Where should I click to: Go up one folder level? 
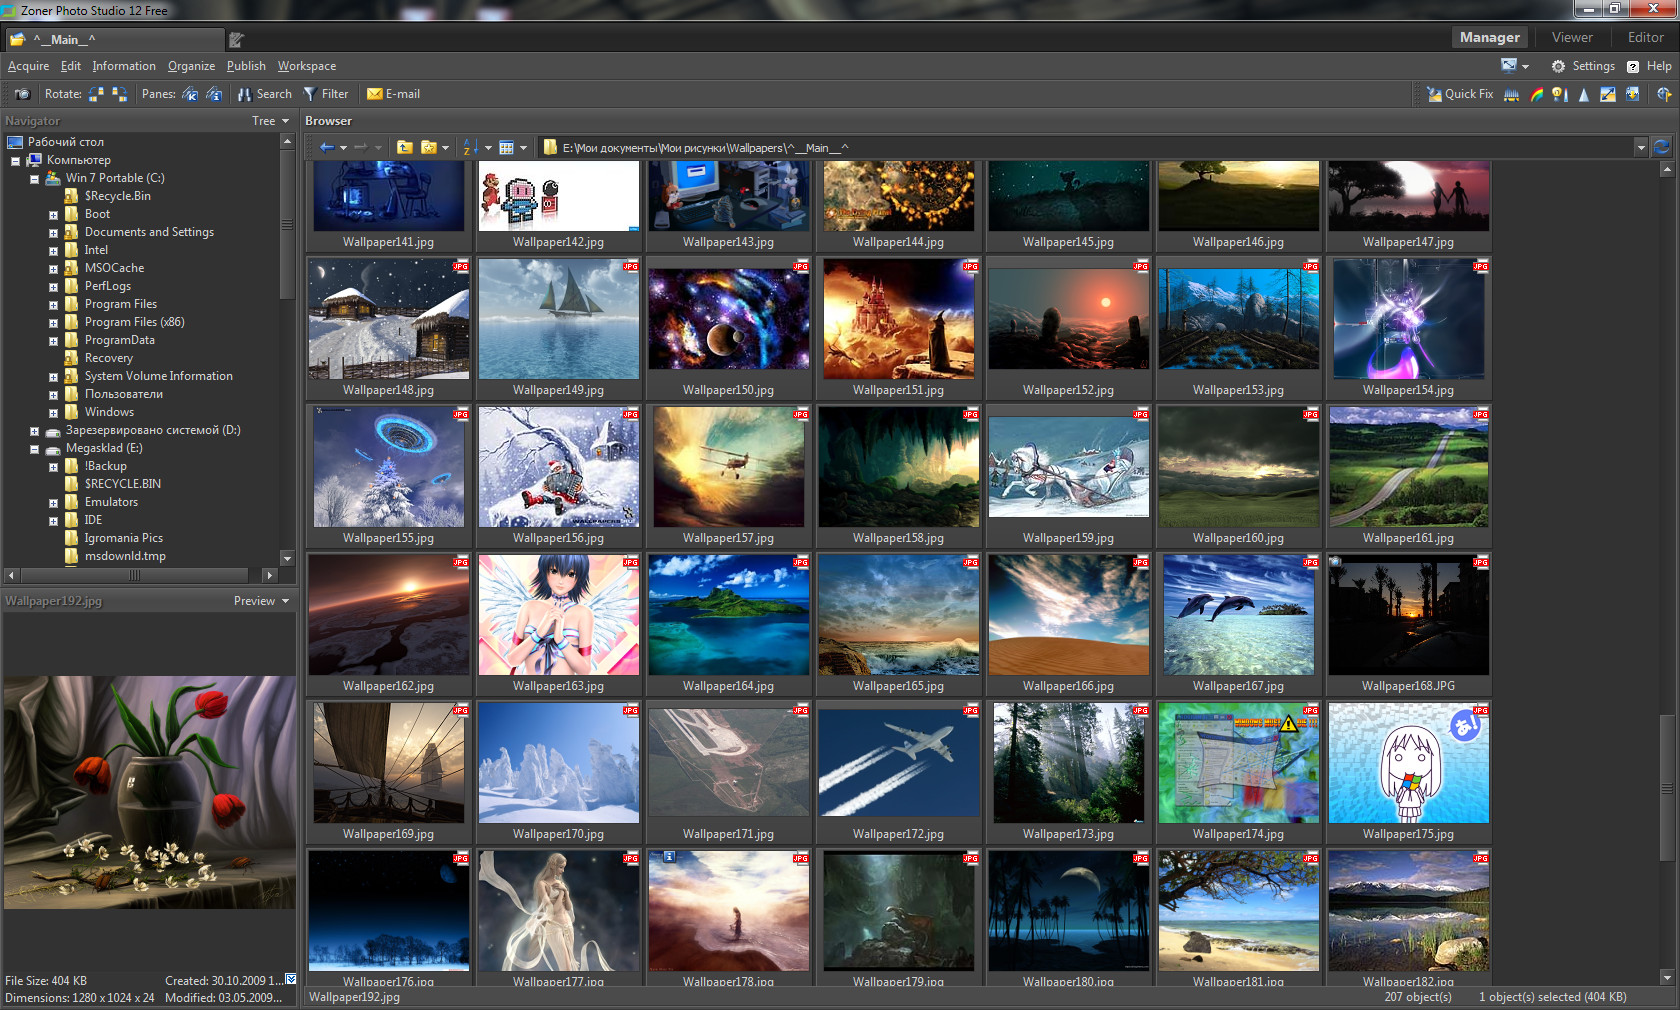(x=405, y=147)
